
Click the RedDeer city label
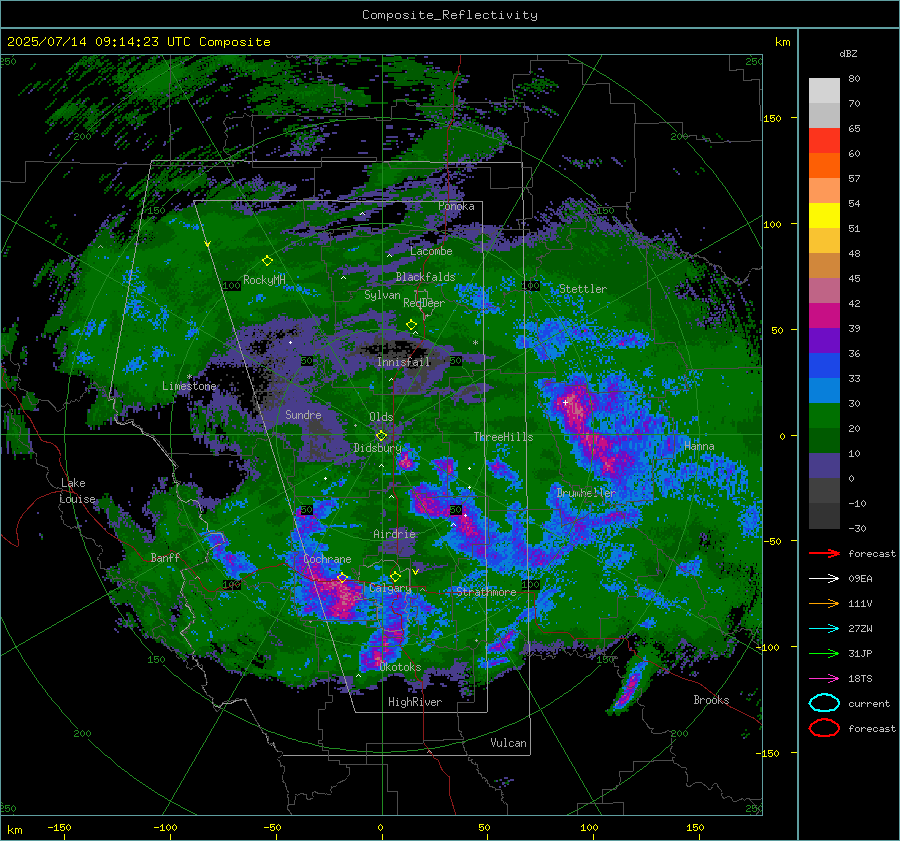[424, 303]
